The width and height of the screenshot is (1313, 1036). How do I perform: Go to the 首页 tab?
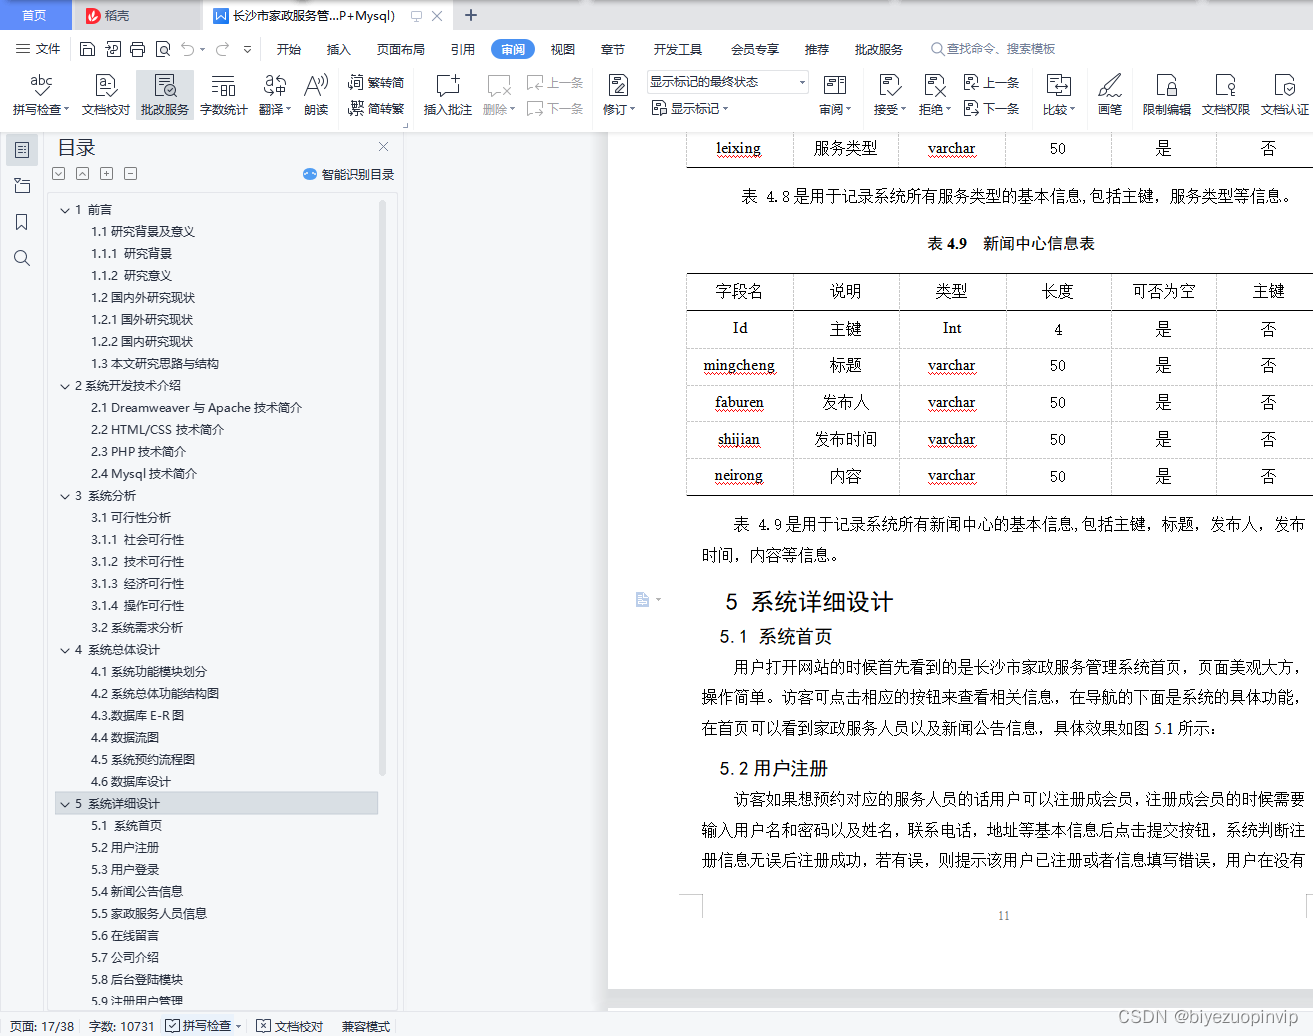[35, 15]
